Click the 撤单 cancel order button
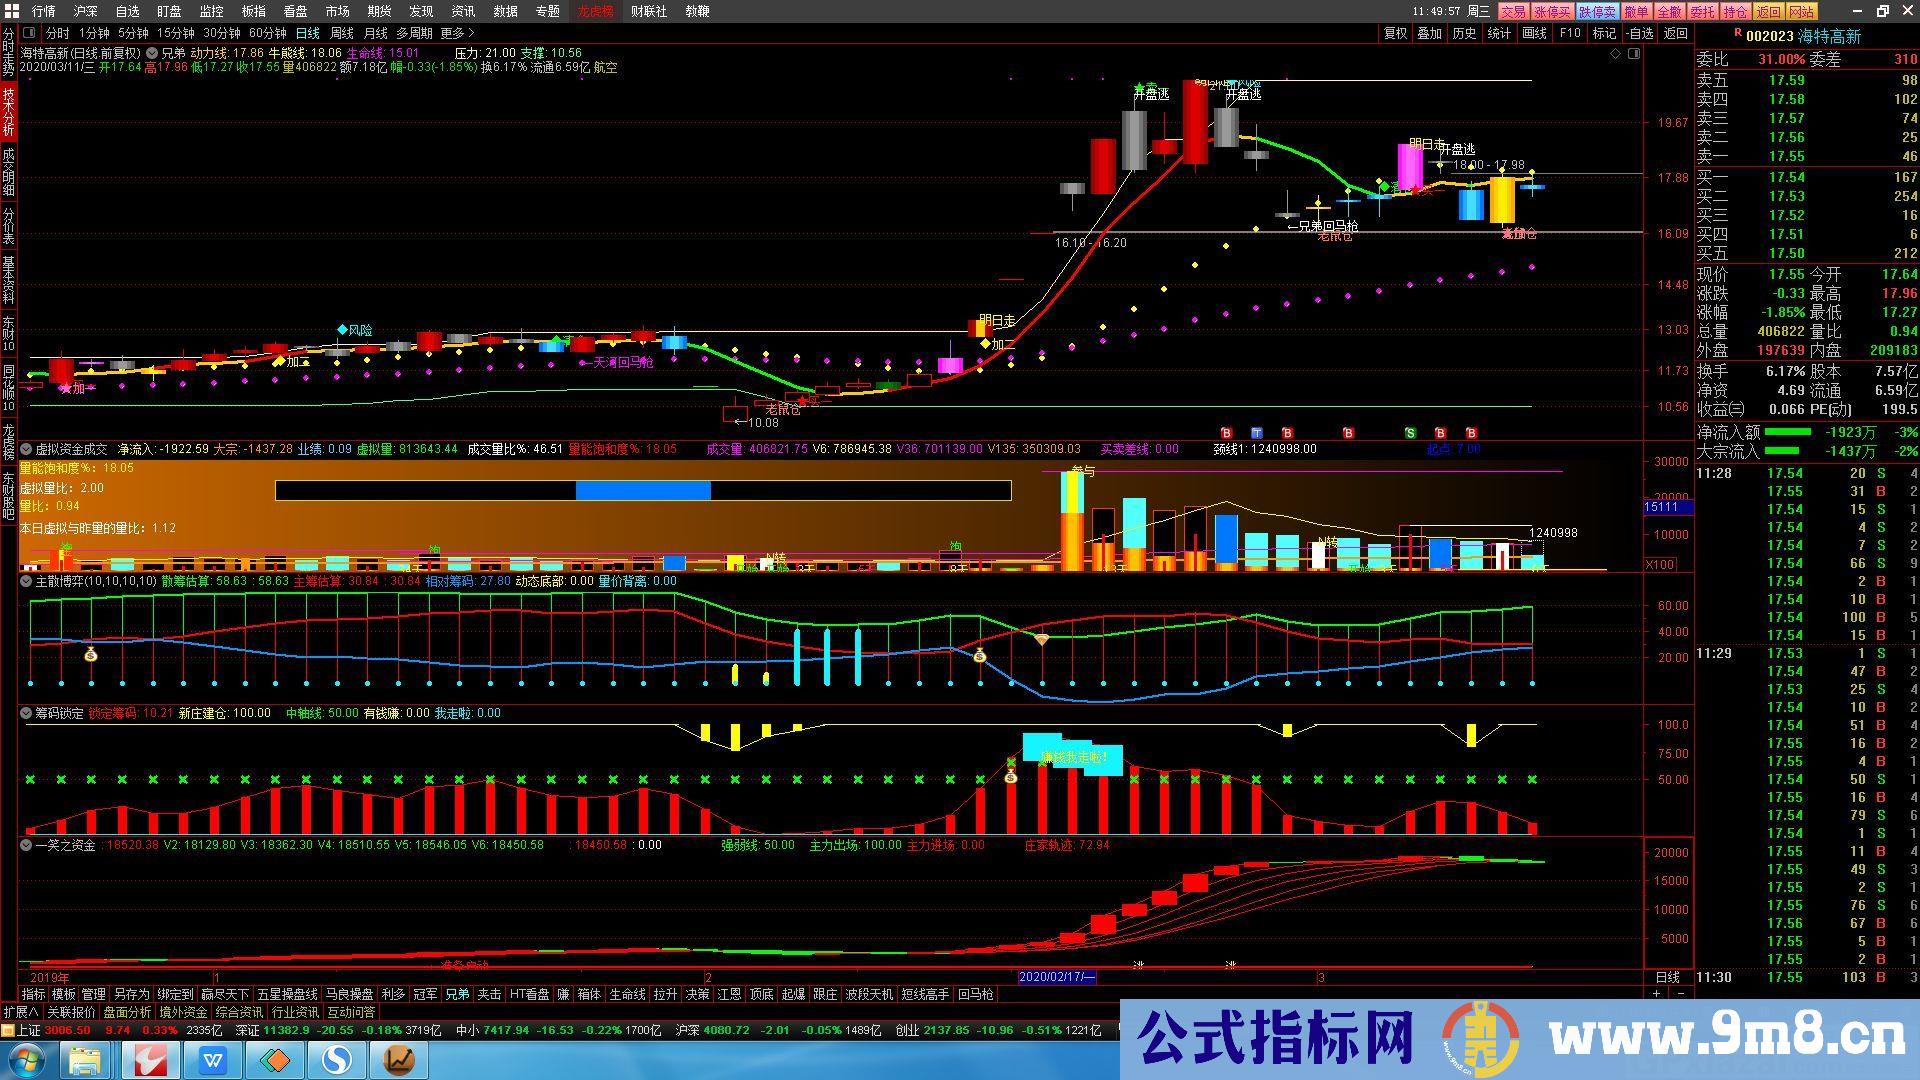The image size is (1920, 1080). pyautogui.click(x=1636, y=11)
